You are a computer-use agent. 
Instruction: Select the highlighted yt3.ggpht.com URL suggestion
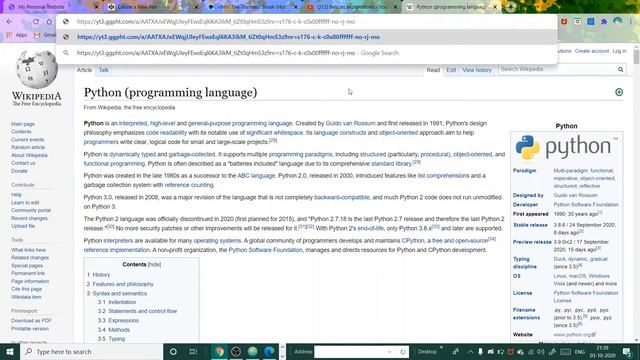tap(307, 37)
